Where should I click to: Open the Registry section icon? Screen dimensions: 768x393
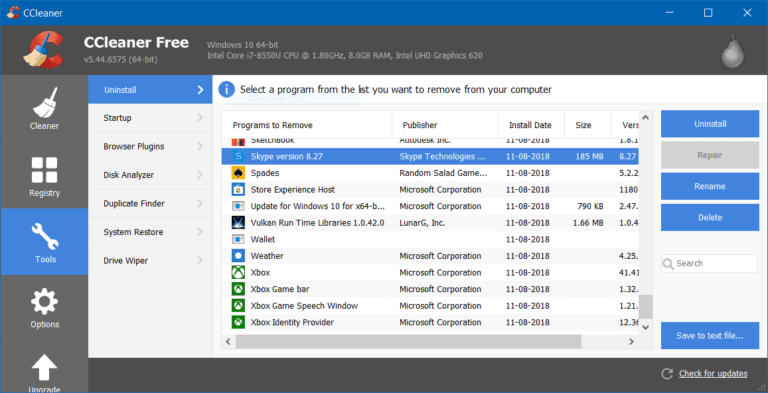click(45, 170)
